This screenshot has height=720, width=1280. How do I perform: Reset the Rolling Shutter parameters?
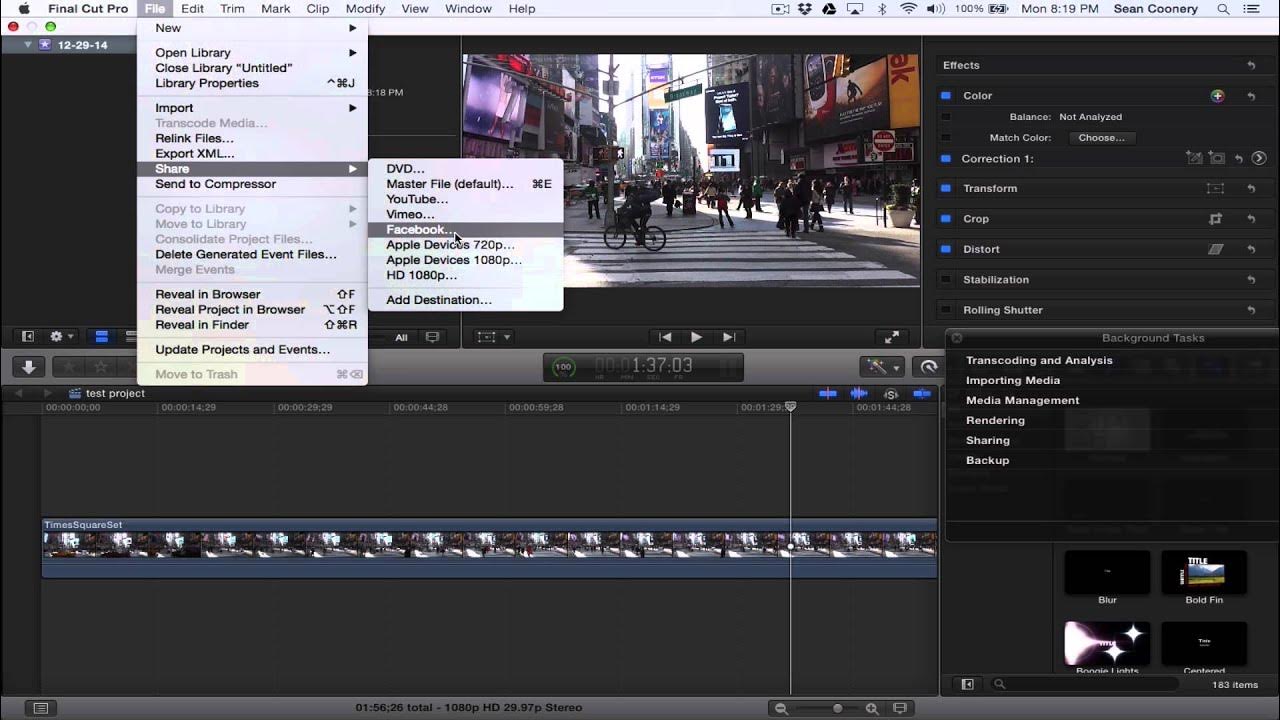[x=1251, y=310]
